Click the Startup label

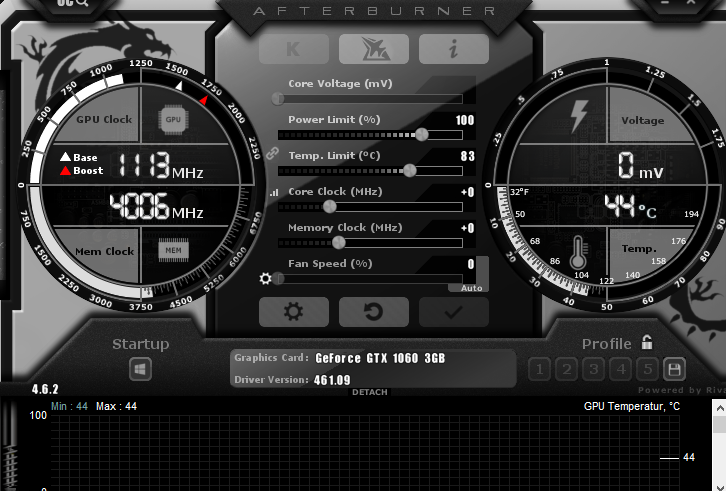(x=141, y=344)
